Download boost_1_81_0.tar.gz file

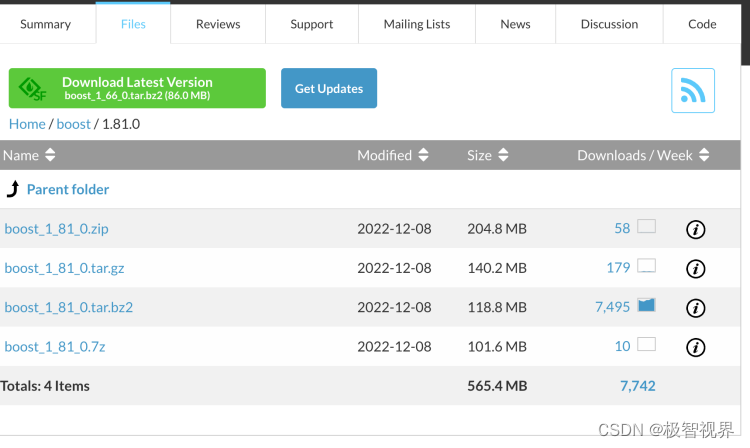point(65,268)
